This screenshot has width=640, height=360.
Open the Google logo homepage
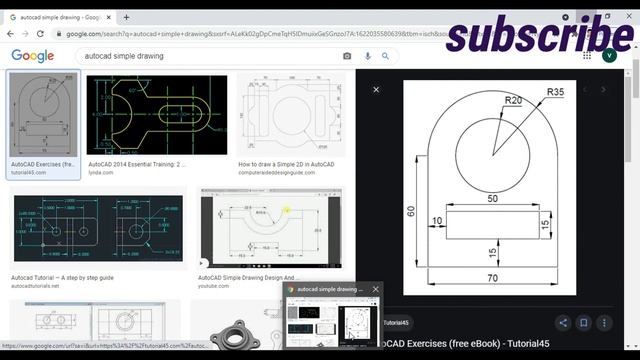point(33,56)
